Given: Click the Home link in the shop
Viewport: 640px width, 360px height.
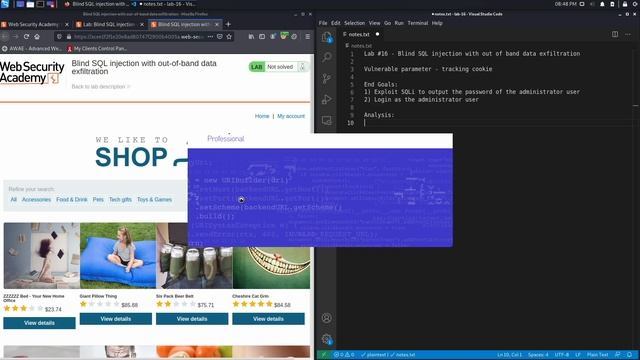Looking at the screenshot, I should click(x=262, y=116).
